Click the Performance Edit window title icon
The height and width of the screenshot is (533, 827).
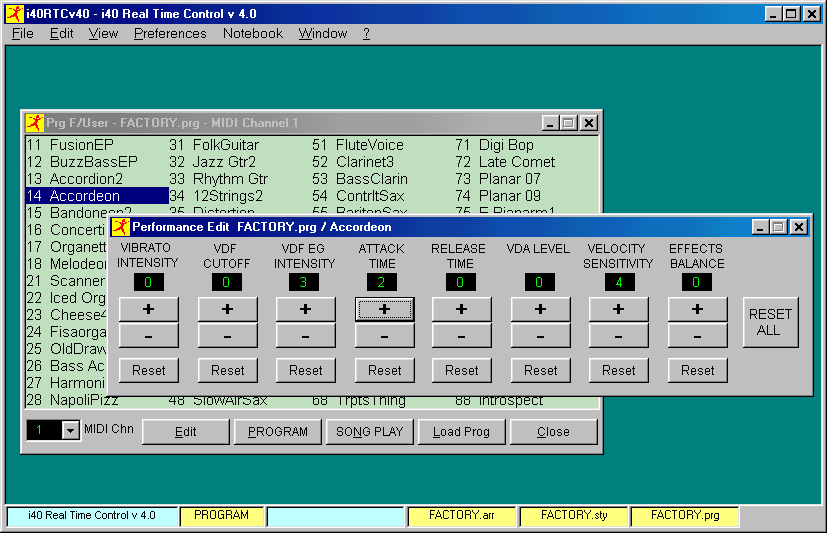121,227
